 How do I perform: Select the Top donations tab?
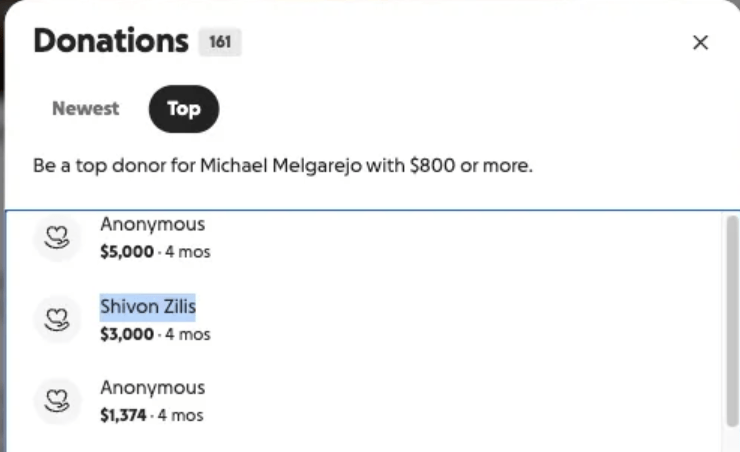183,109
